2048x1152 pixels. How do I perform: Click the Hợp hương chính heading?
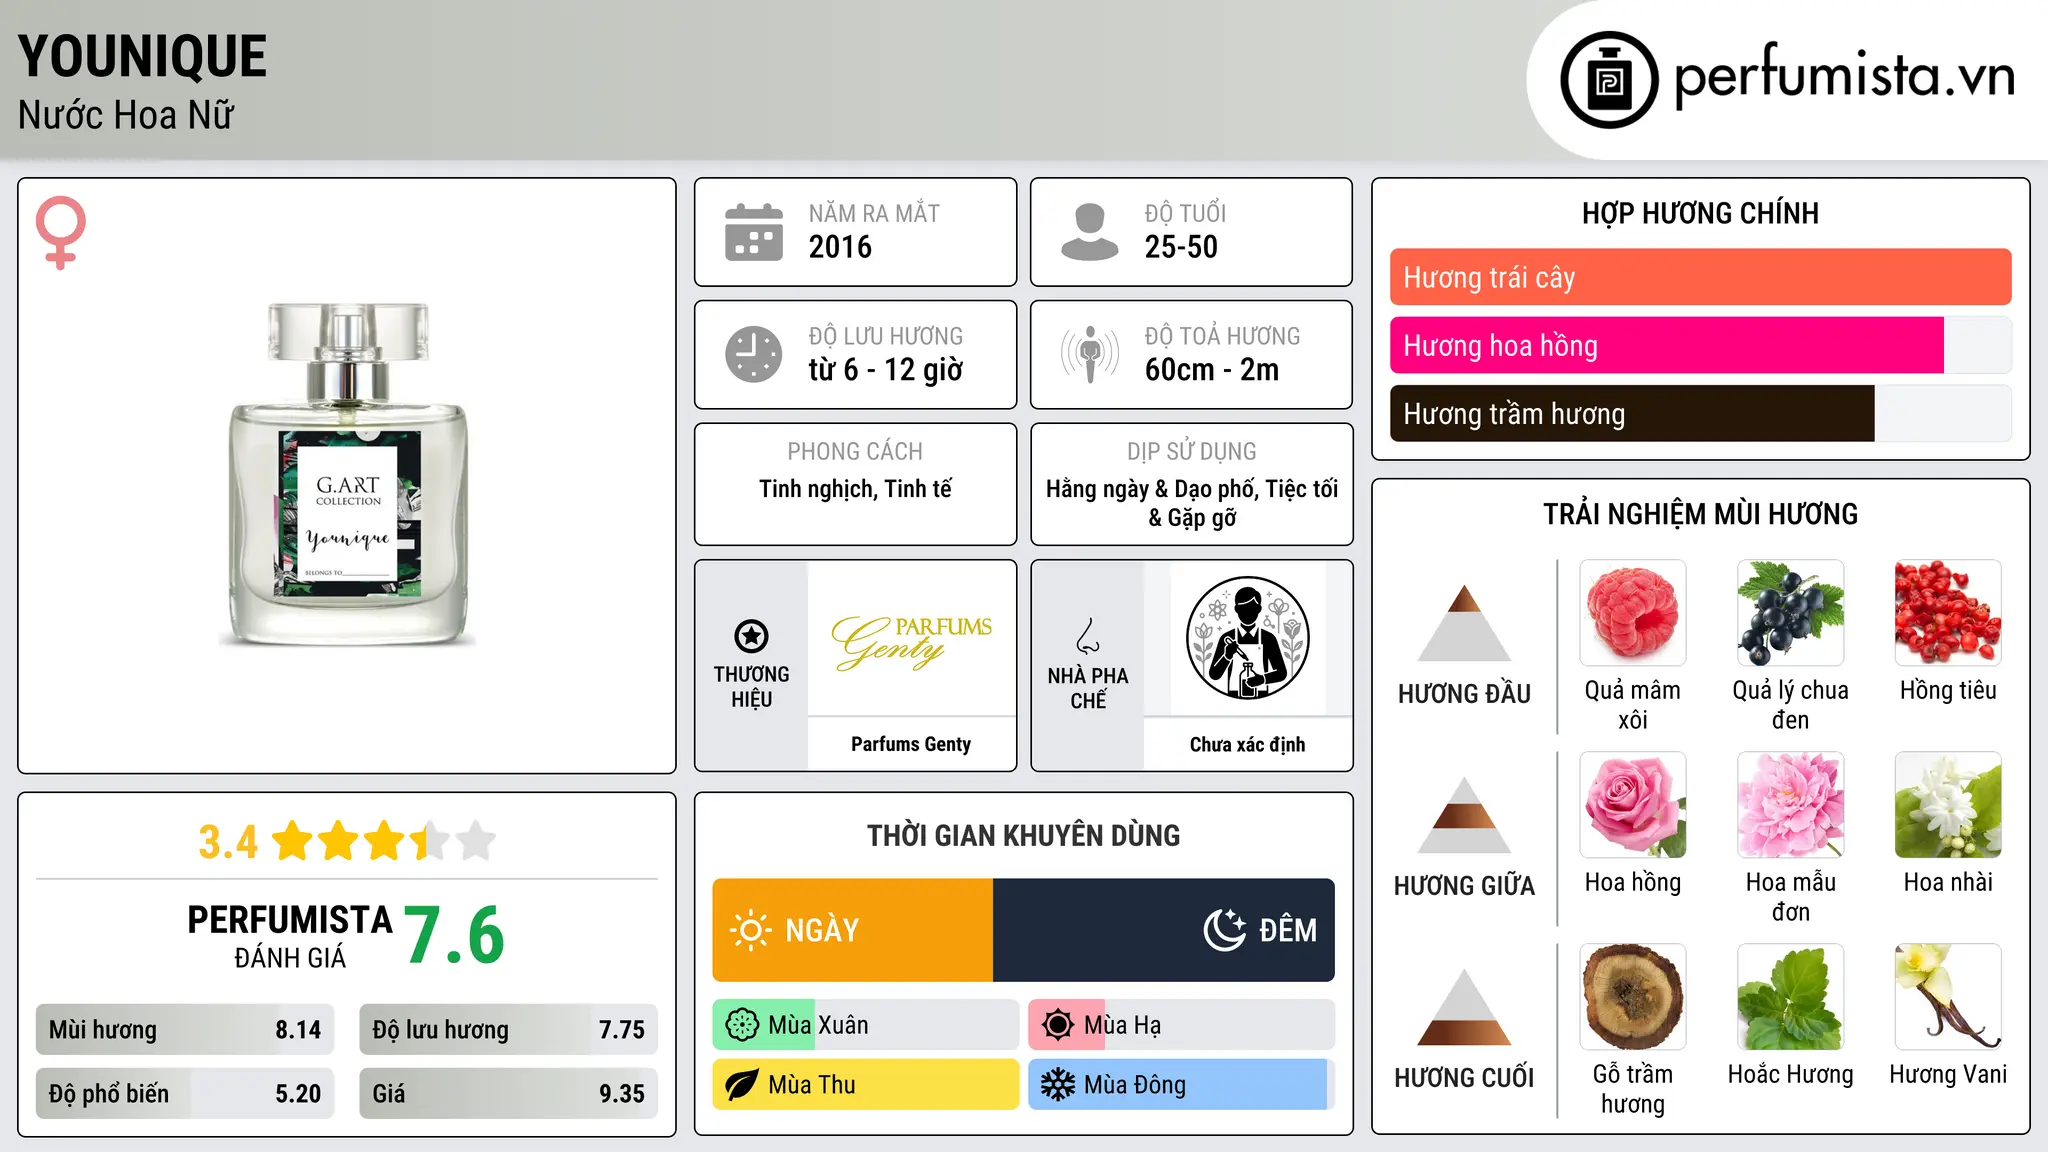pos(1700,213)
